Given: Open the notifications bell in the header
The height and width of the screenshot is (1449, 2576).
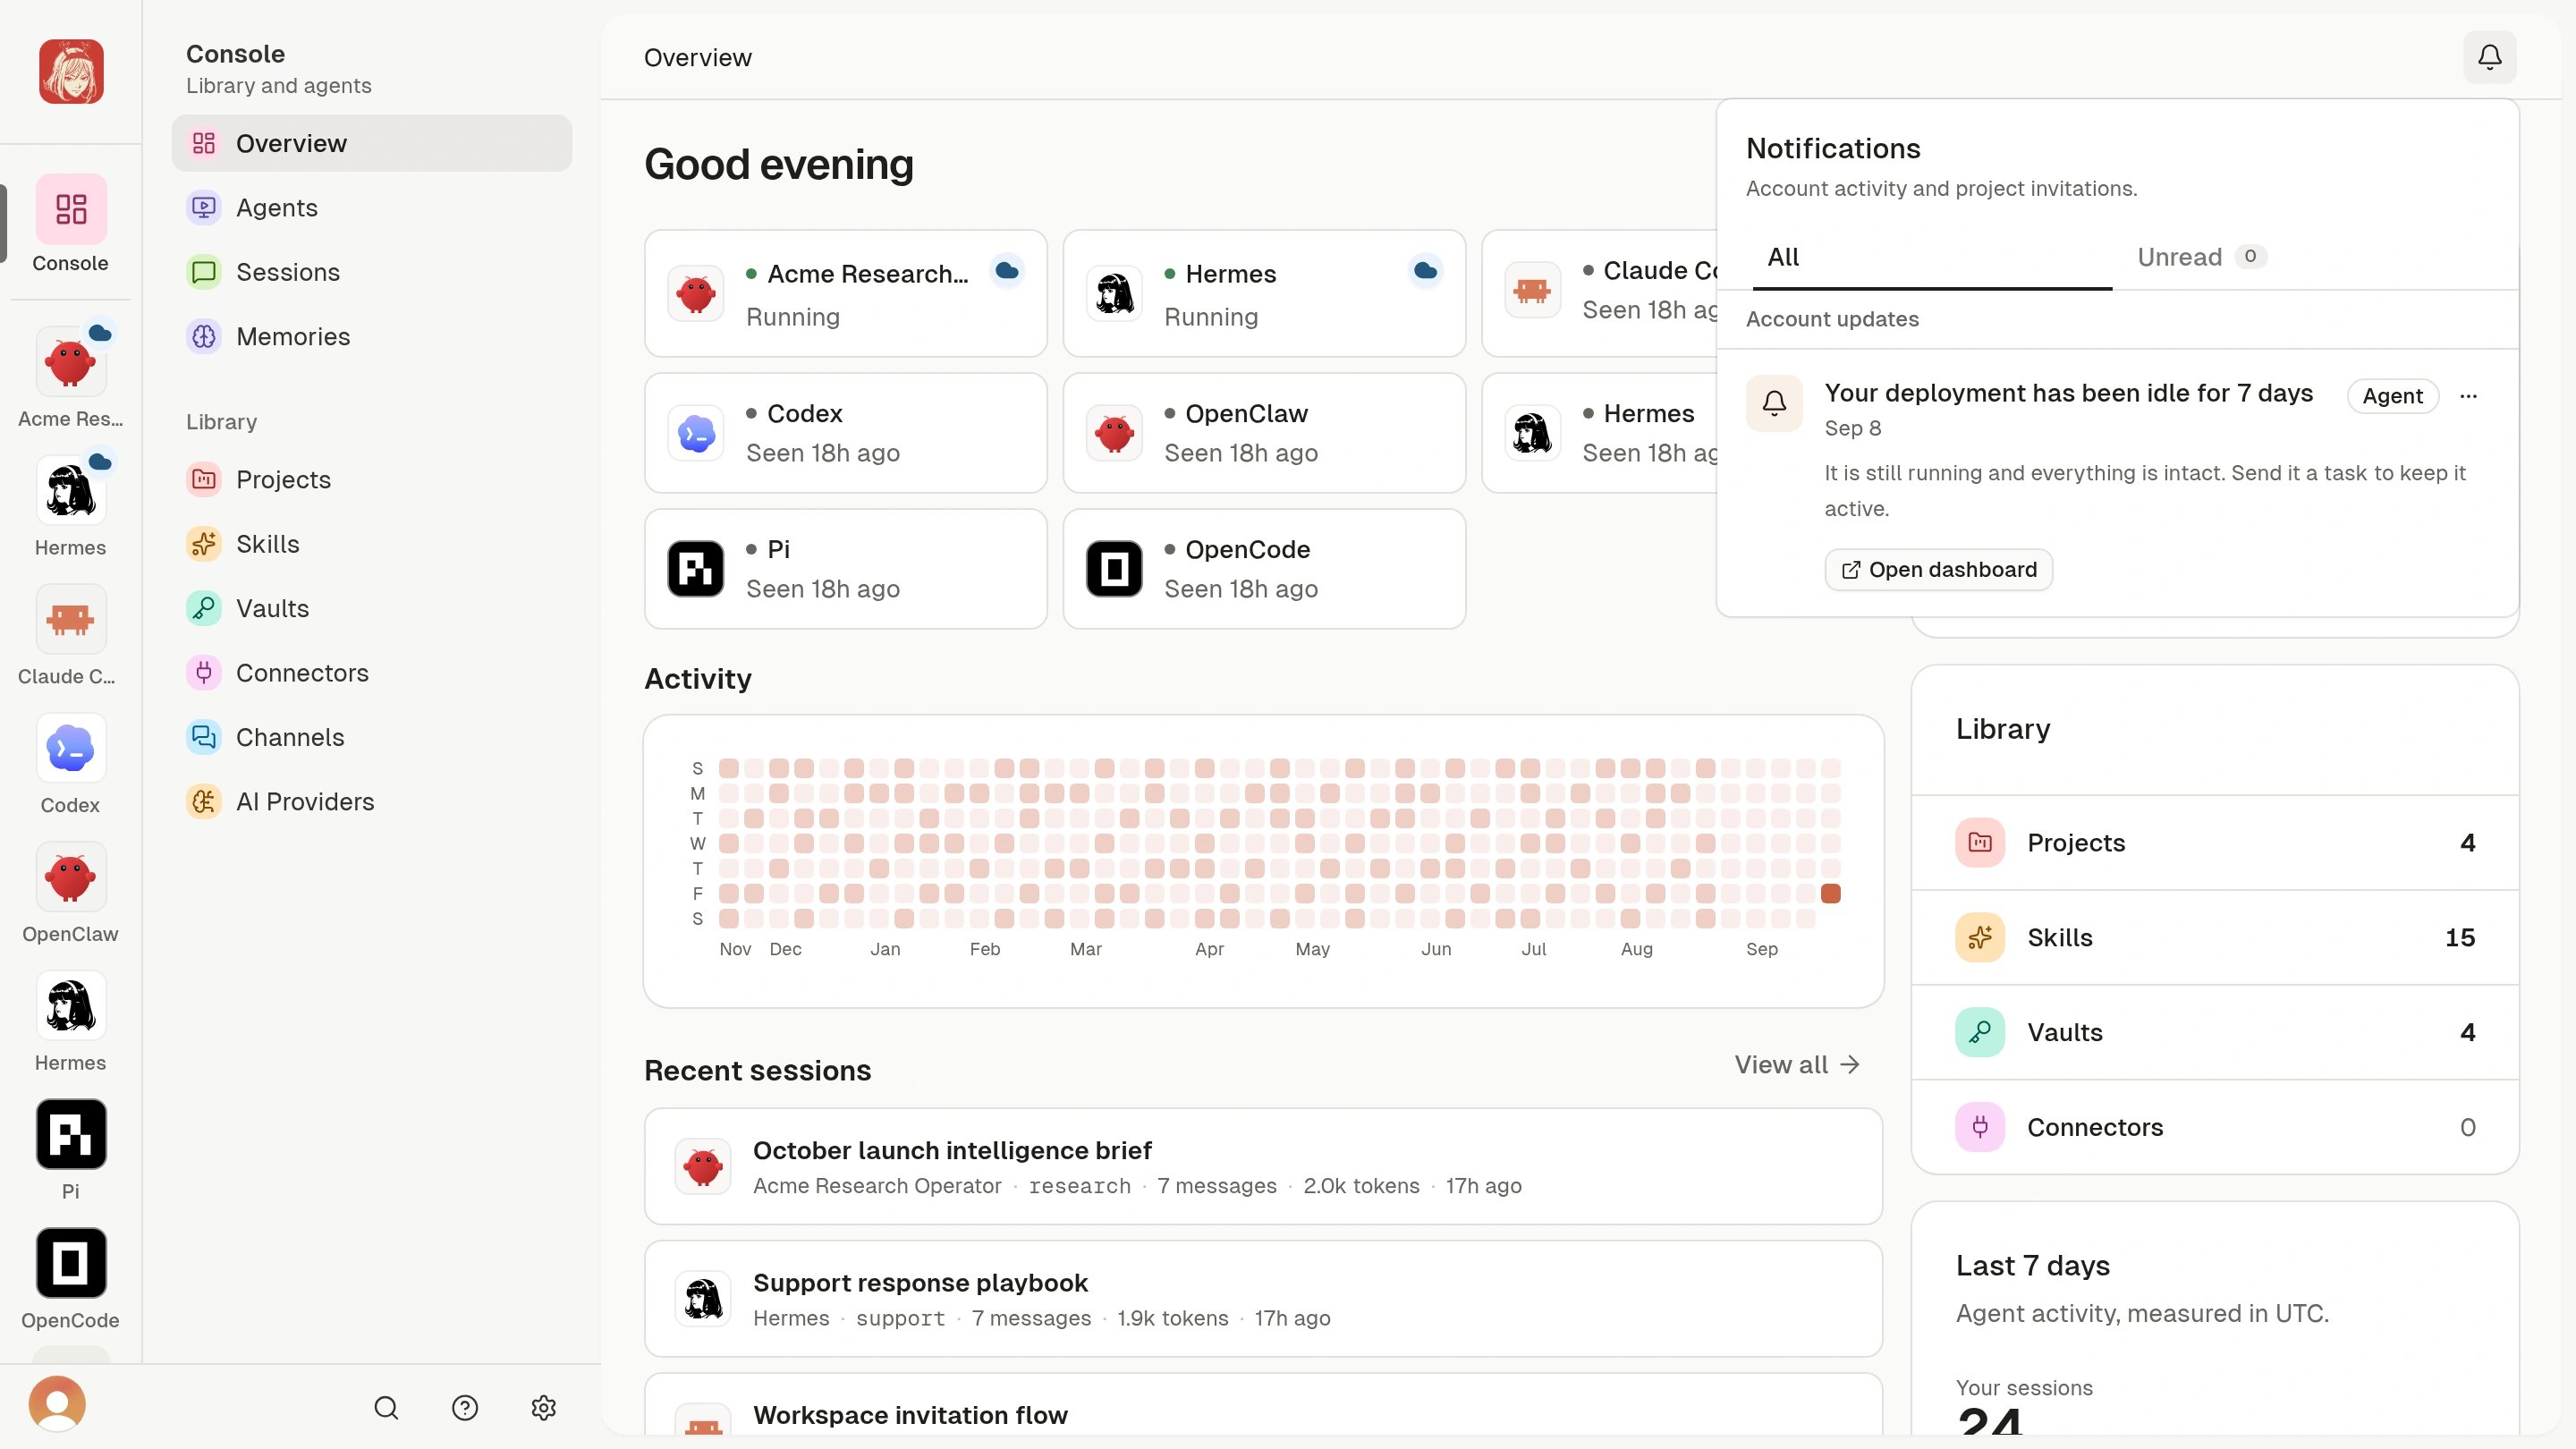Looking at the screenshot, I should [x=2489, y=57].
